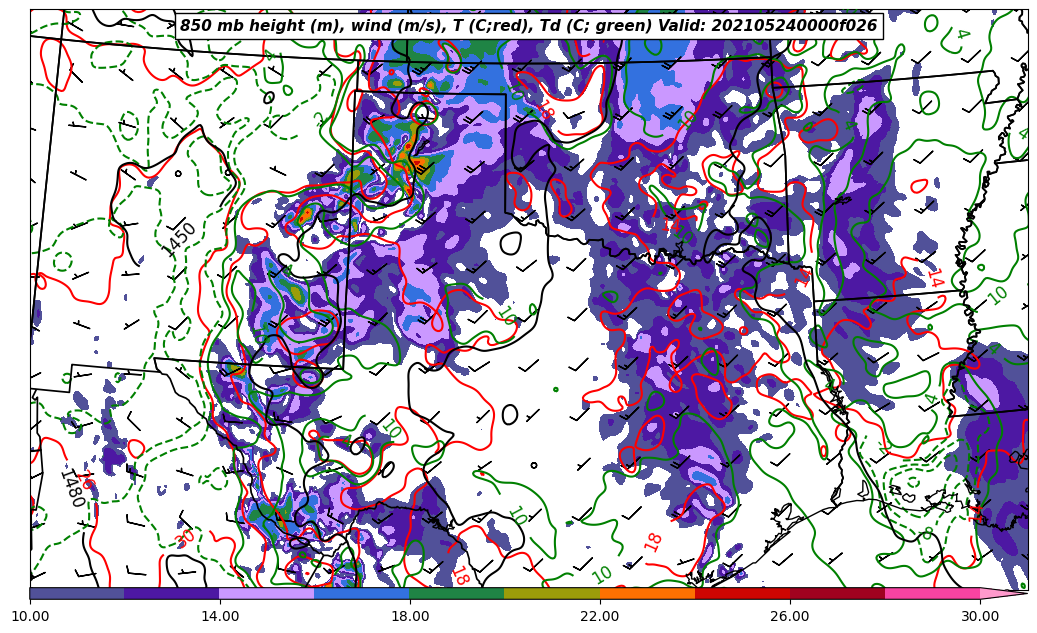Viewport: 1037px width, 633px height.
Task: Select the light purple 14–16 colorbar segment
Action: pos(267,593)
